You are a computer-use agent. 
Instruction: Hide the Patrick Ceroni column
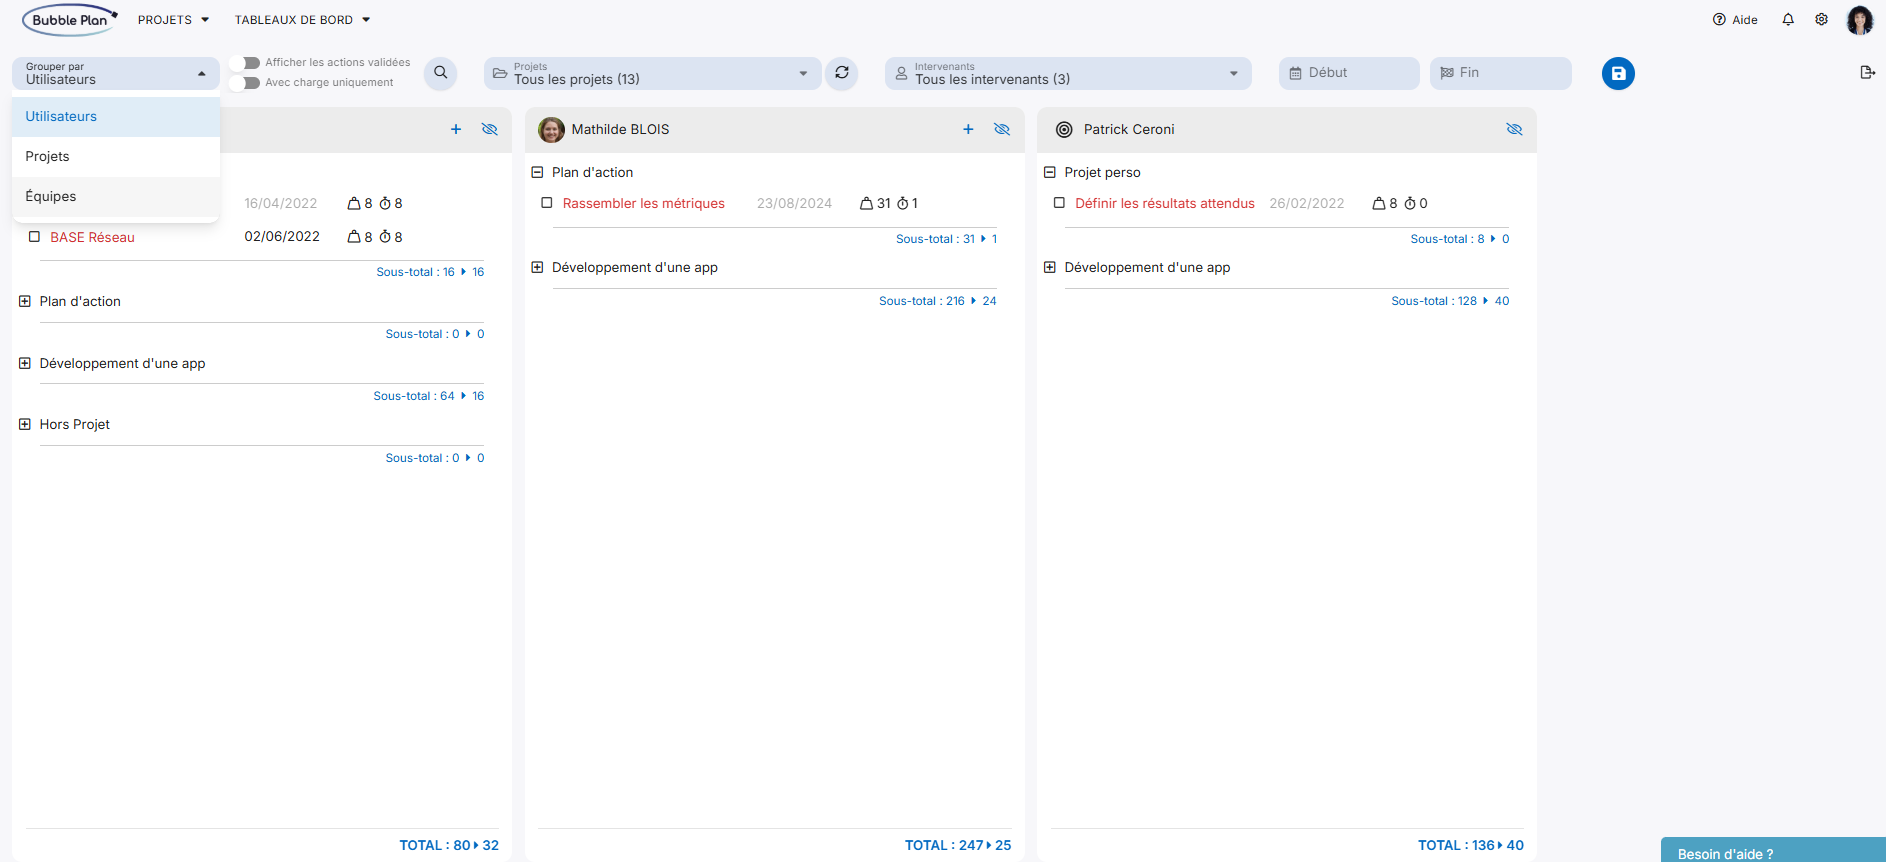[1514, 129]
